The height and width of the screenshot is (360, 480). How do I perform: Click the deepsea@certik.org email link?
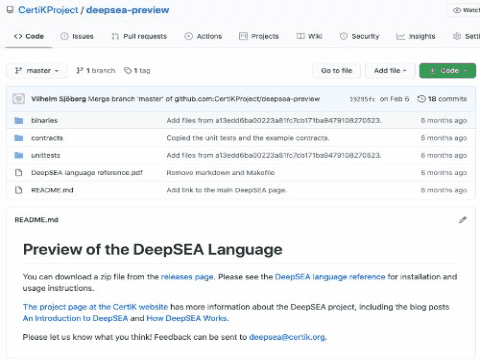pyautogui.click(x=287, y=337)
